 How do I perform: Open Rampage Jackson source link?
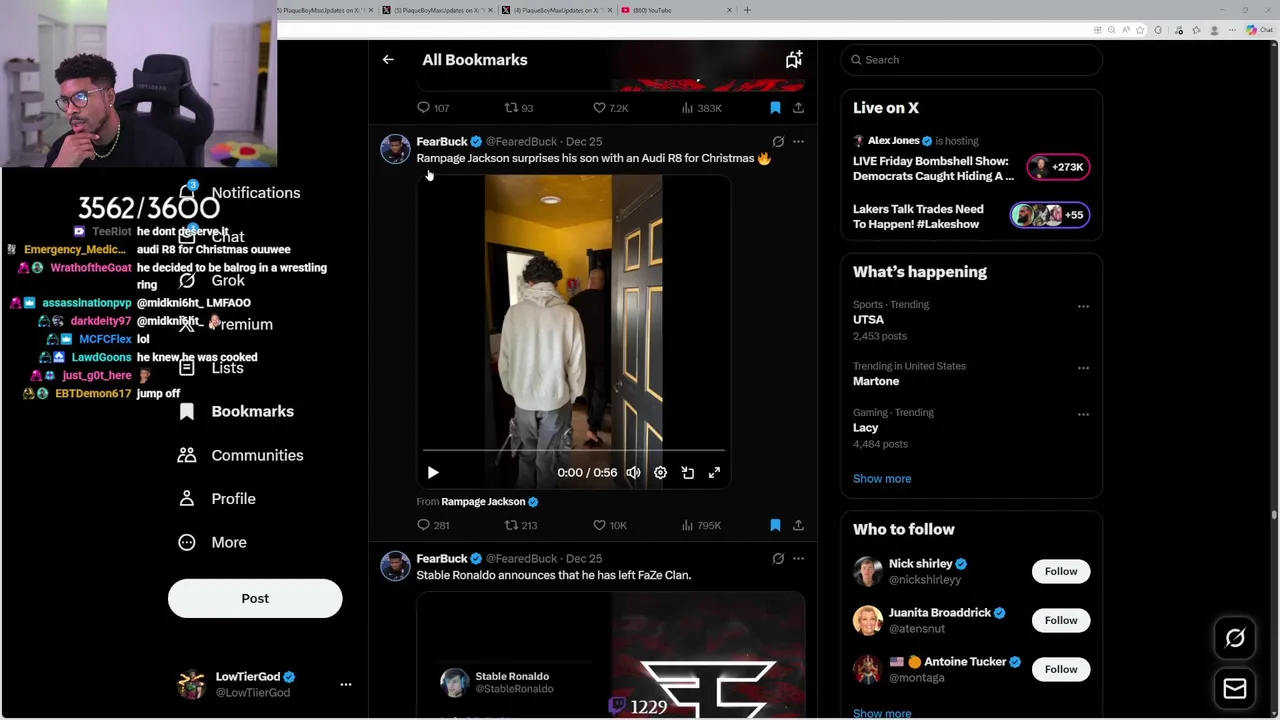coord(483,502)
